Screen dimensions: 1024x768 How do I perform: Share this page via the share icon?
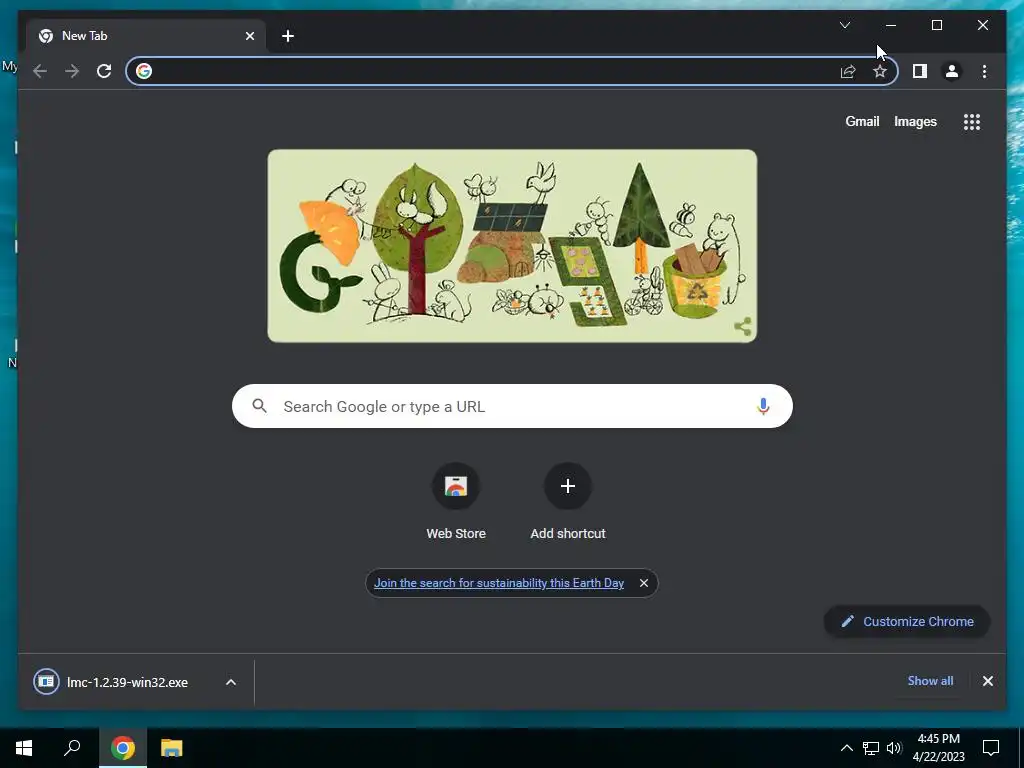tap(848, 71)
